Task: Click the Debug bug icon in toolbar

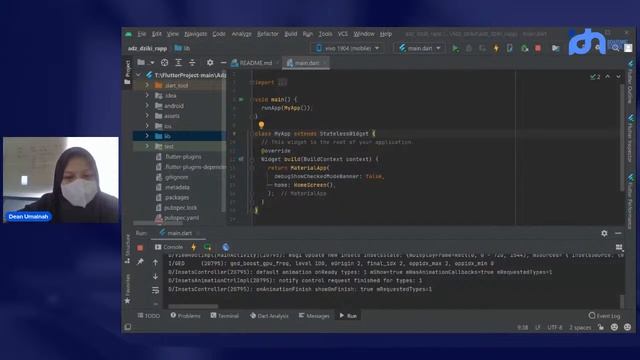Action: pyautogui.click(x=469, y=48)
